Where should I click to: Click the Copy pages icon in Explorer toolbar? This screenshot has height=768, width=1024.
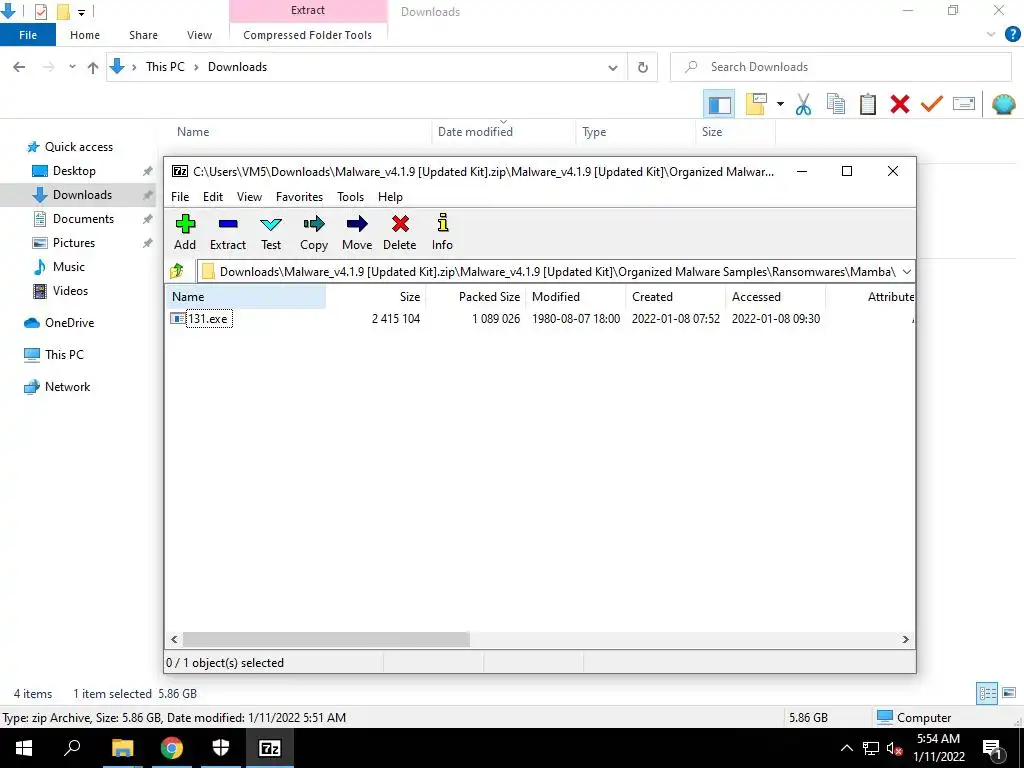(835, 104)
